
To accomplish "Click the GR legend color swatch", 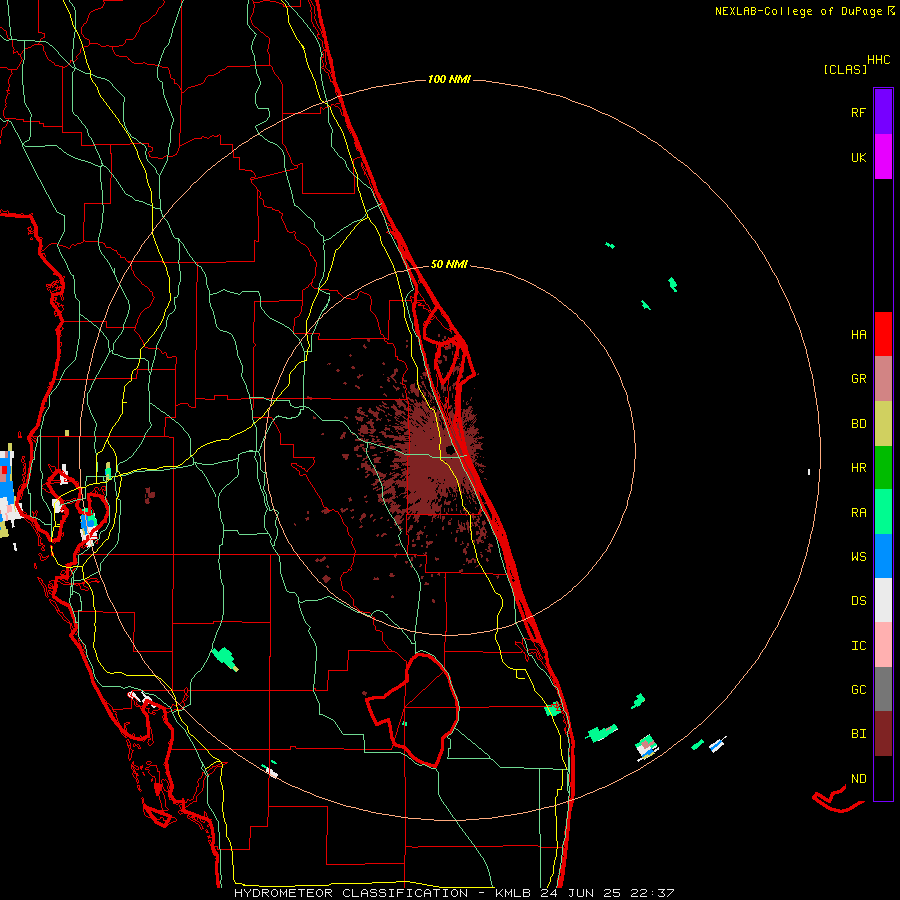I will (x=883, y=379).
